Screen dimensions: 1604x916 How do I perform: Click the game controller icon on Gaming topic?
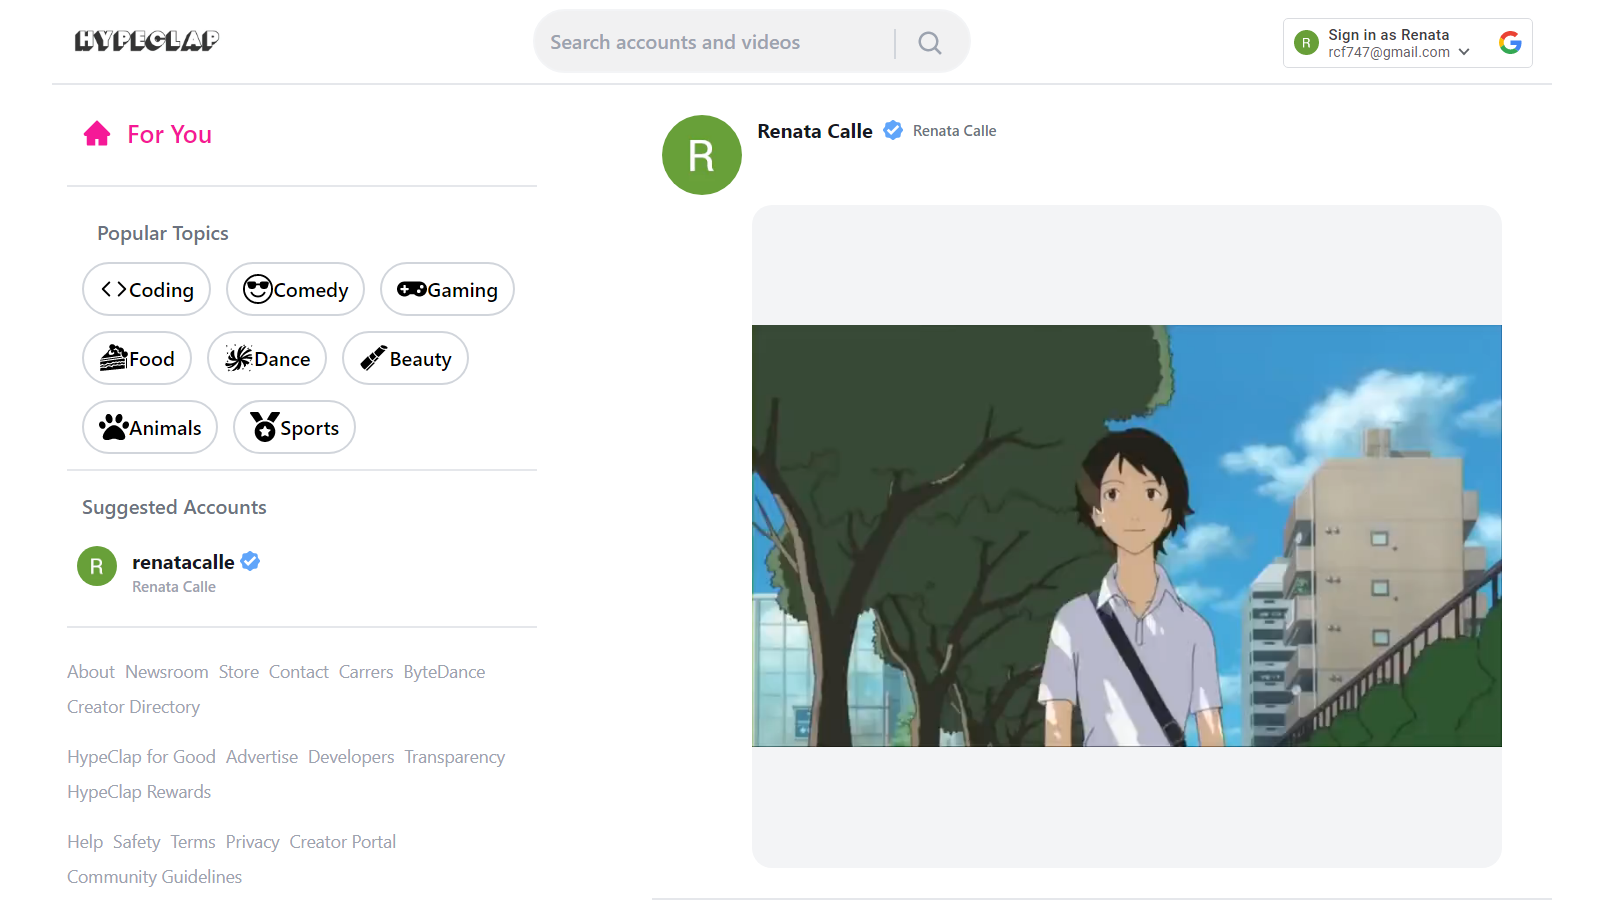point(411,289)
